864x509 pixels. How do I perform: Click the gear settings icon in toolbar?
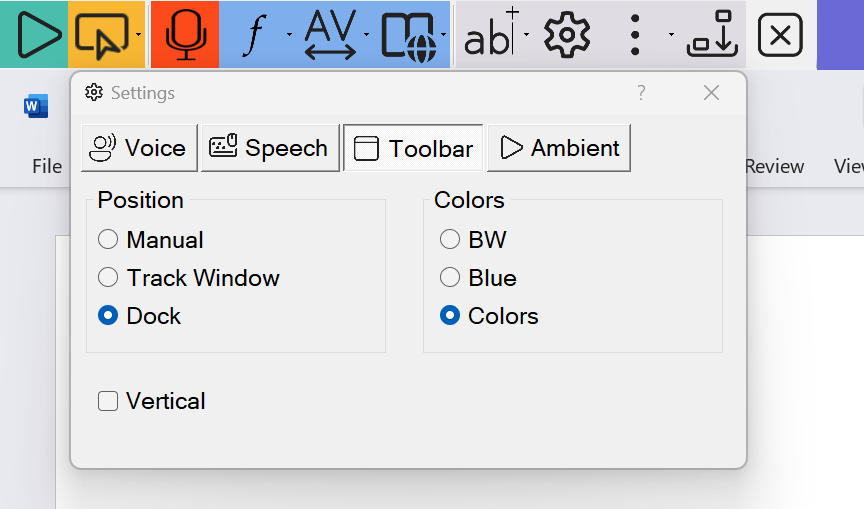tap(567, 35)
